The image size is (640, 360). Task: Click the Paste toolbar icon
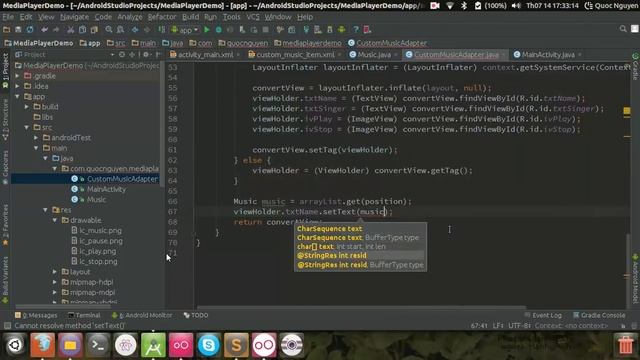pyautogui.click(x=94, y=30)
